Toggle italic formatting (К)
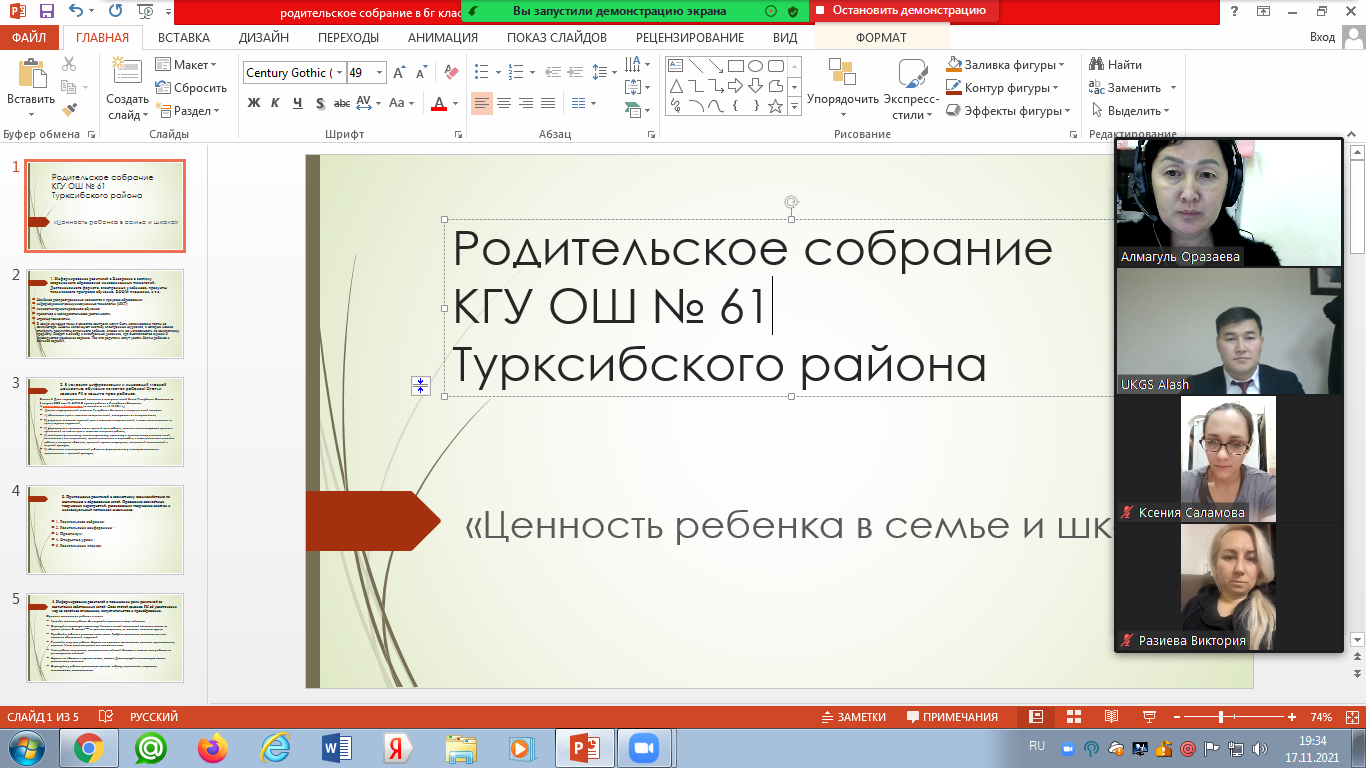This screenshot has height=768, width=1366. point(276,103)
